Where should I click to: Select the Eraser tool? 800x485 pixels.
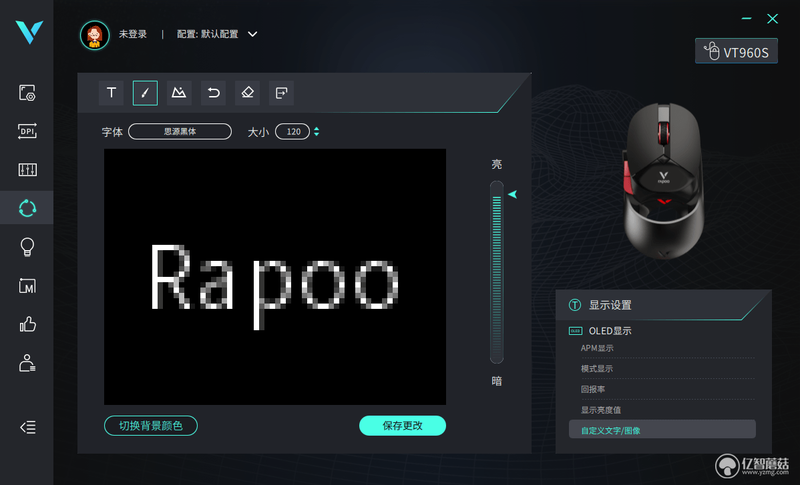[247, 93]
